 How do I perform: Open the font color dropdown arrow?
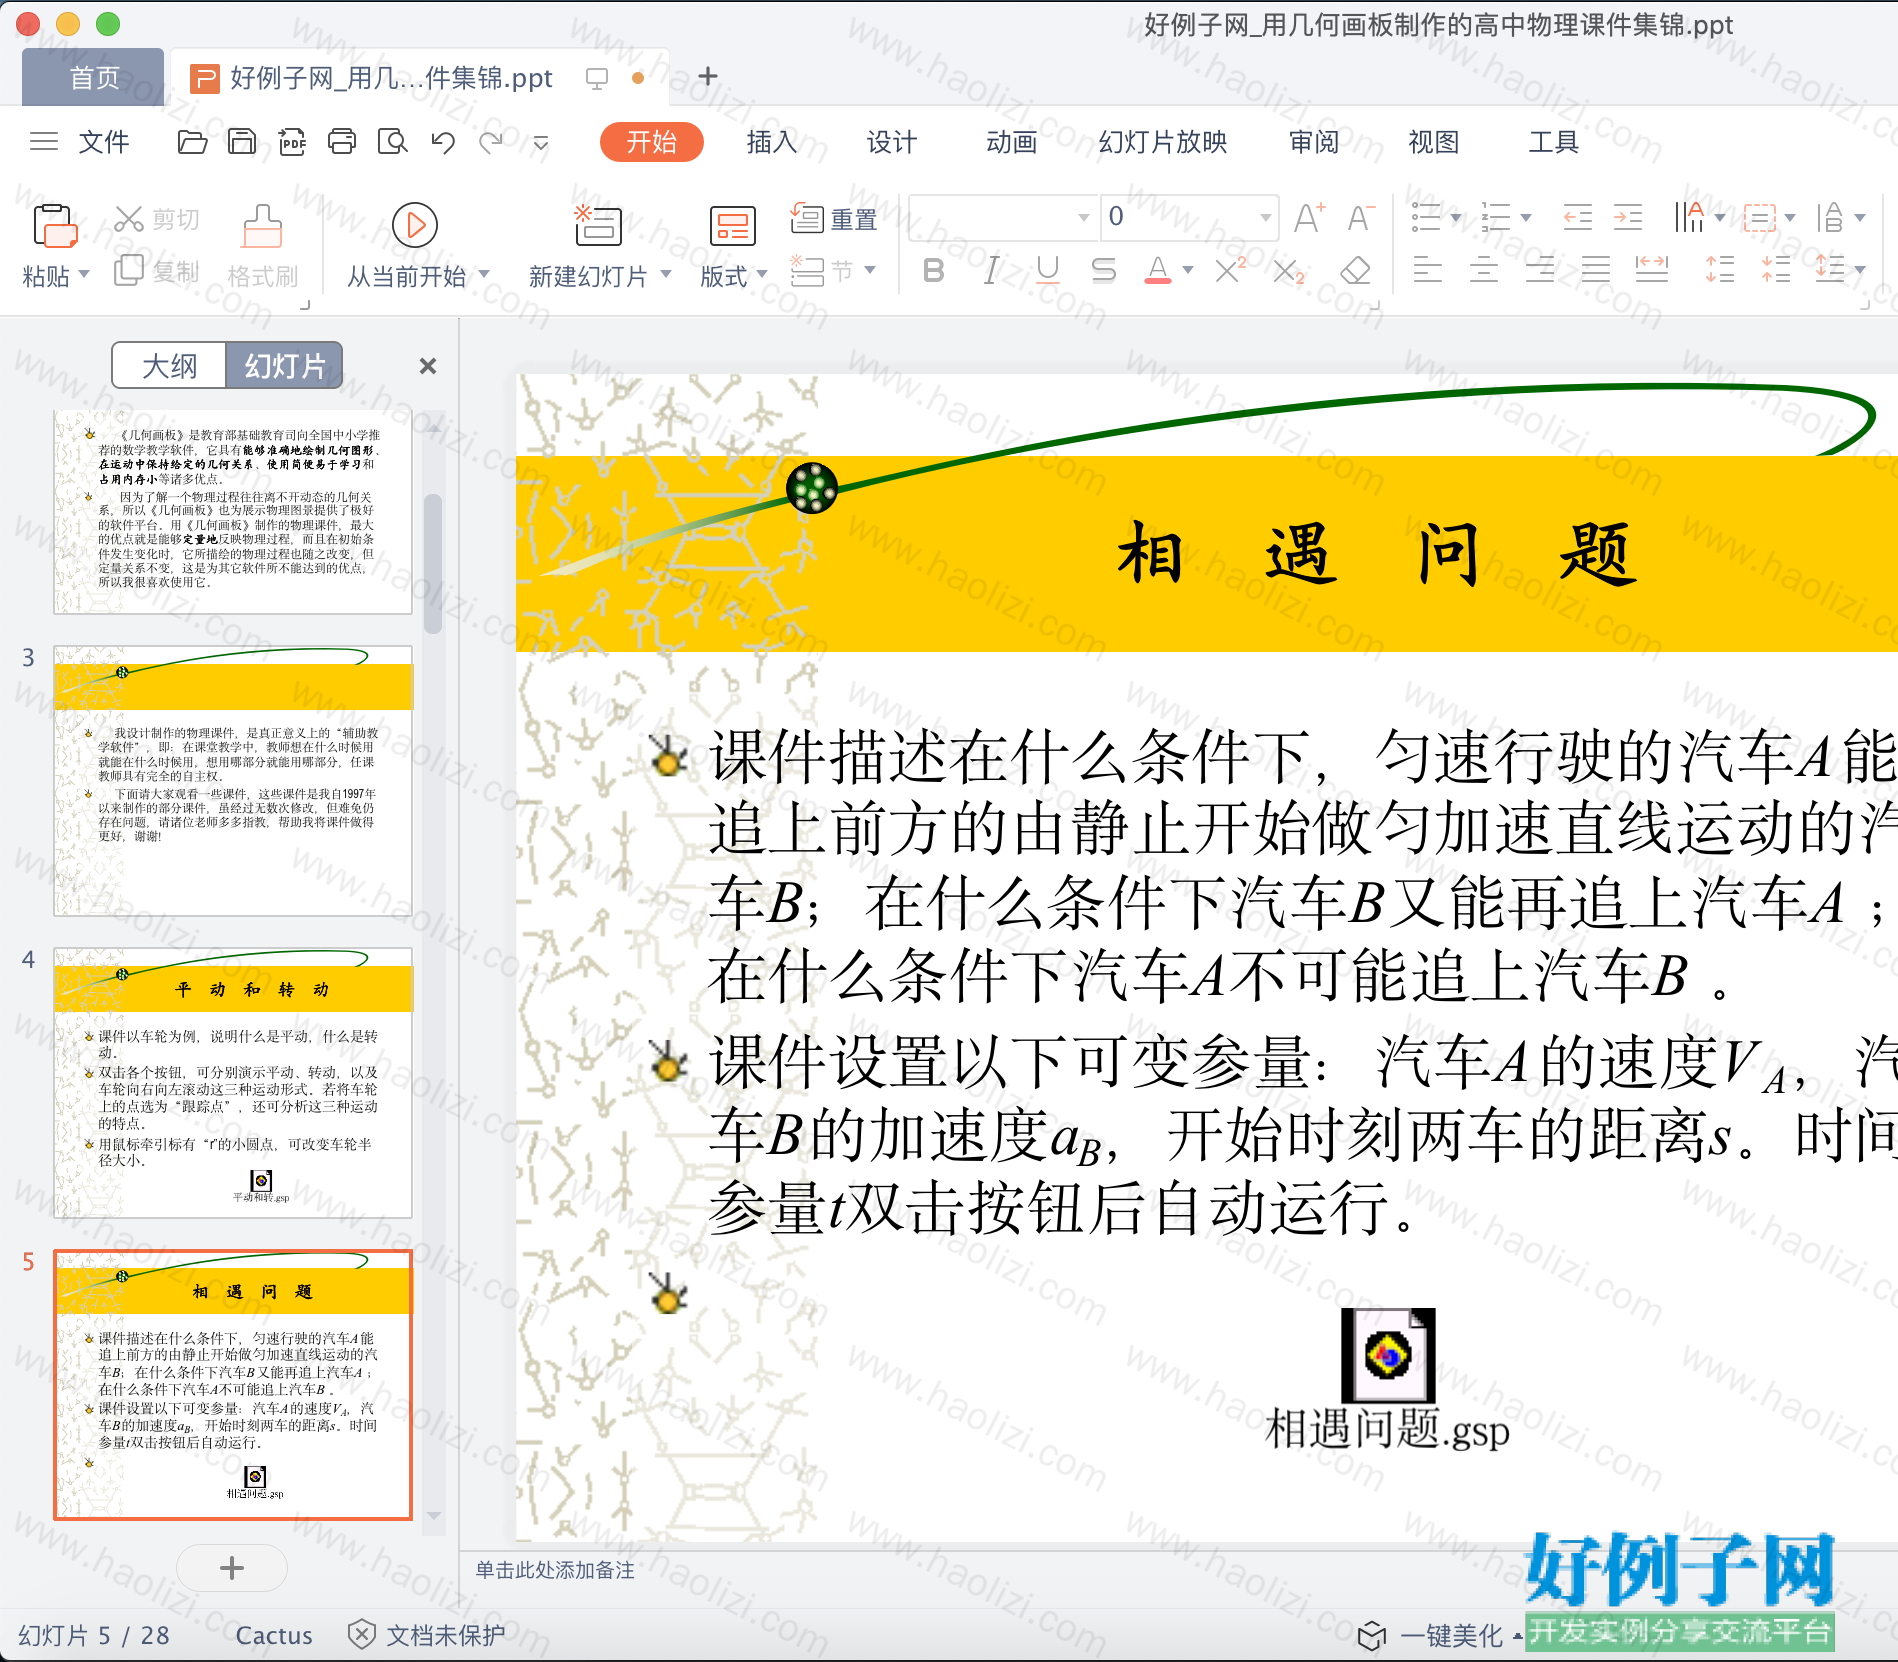(x=1188, y=270)
